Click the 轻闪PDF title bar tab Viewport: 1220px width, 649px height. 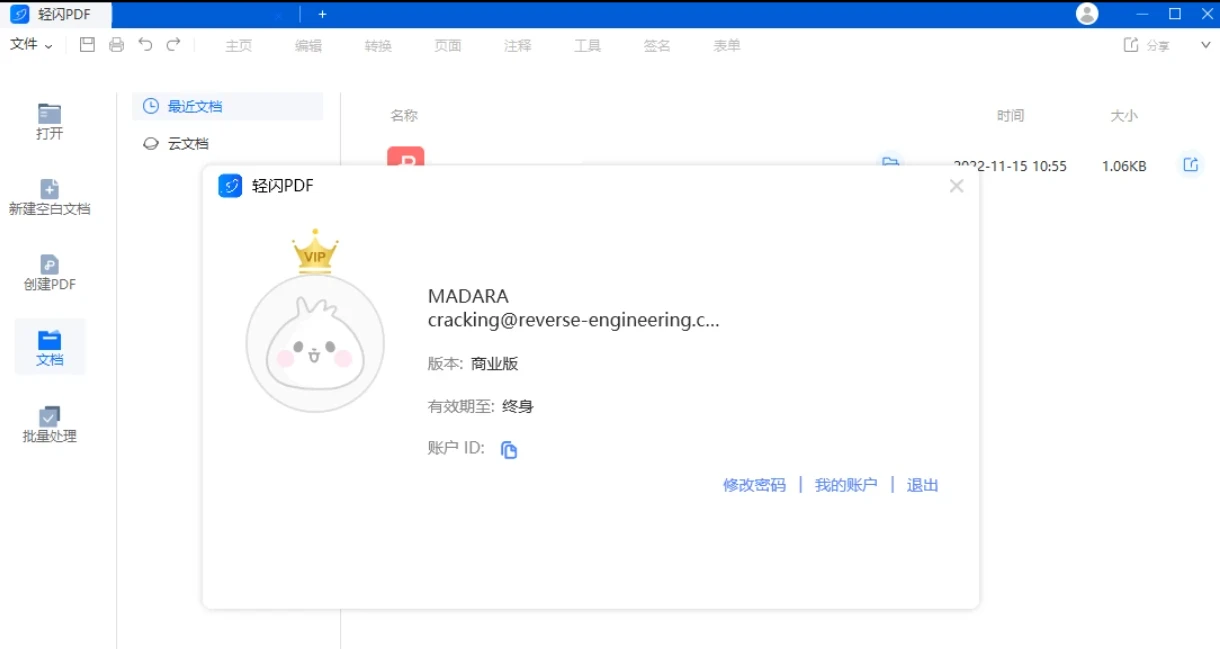(56, 14)
